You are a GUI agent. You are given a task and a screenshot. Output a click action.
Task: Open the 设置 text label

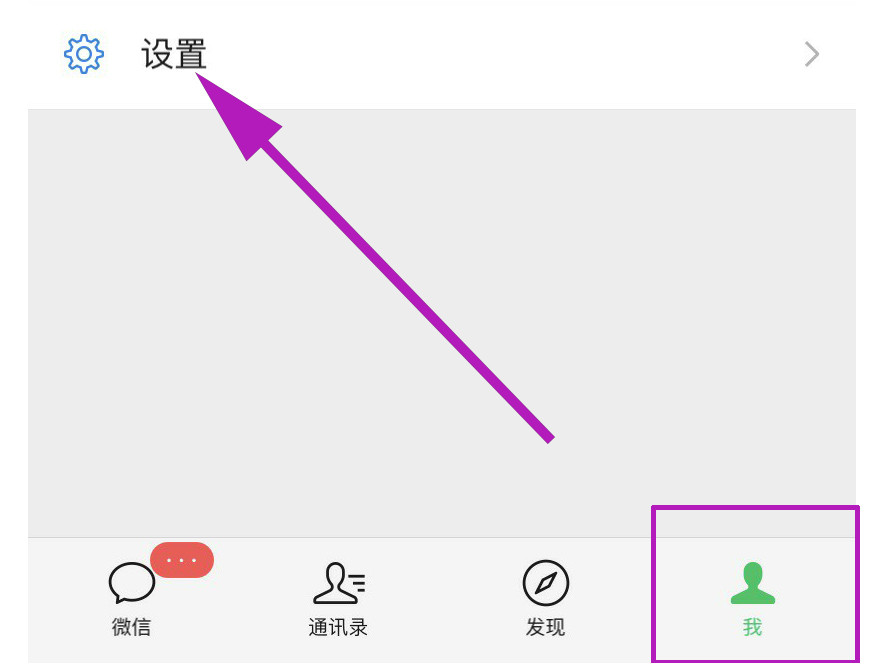coord(174,54)
